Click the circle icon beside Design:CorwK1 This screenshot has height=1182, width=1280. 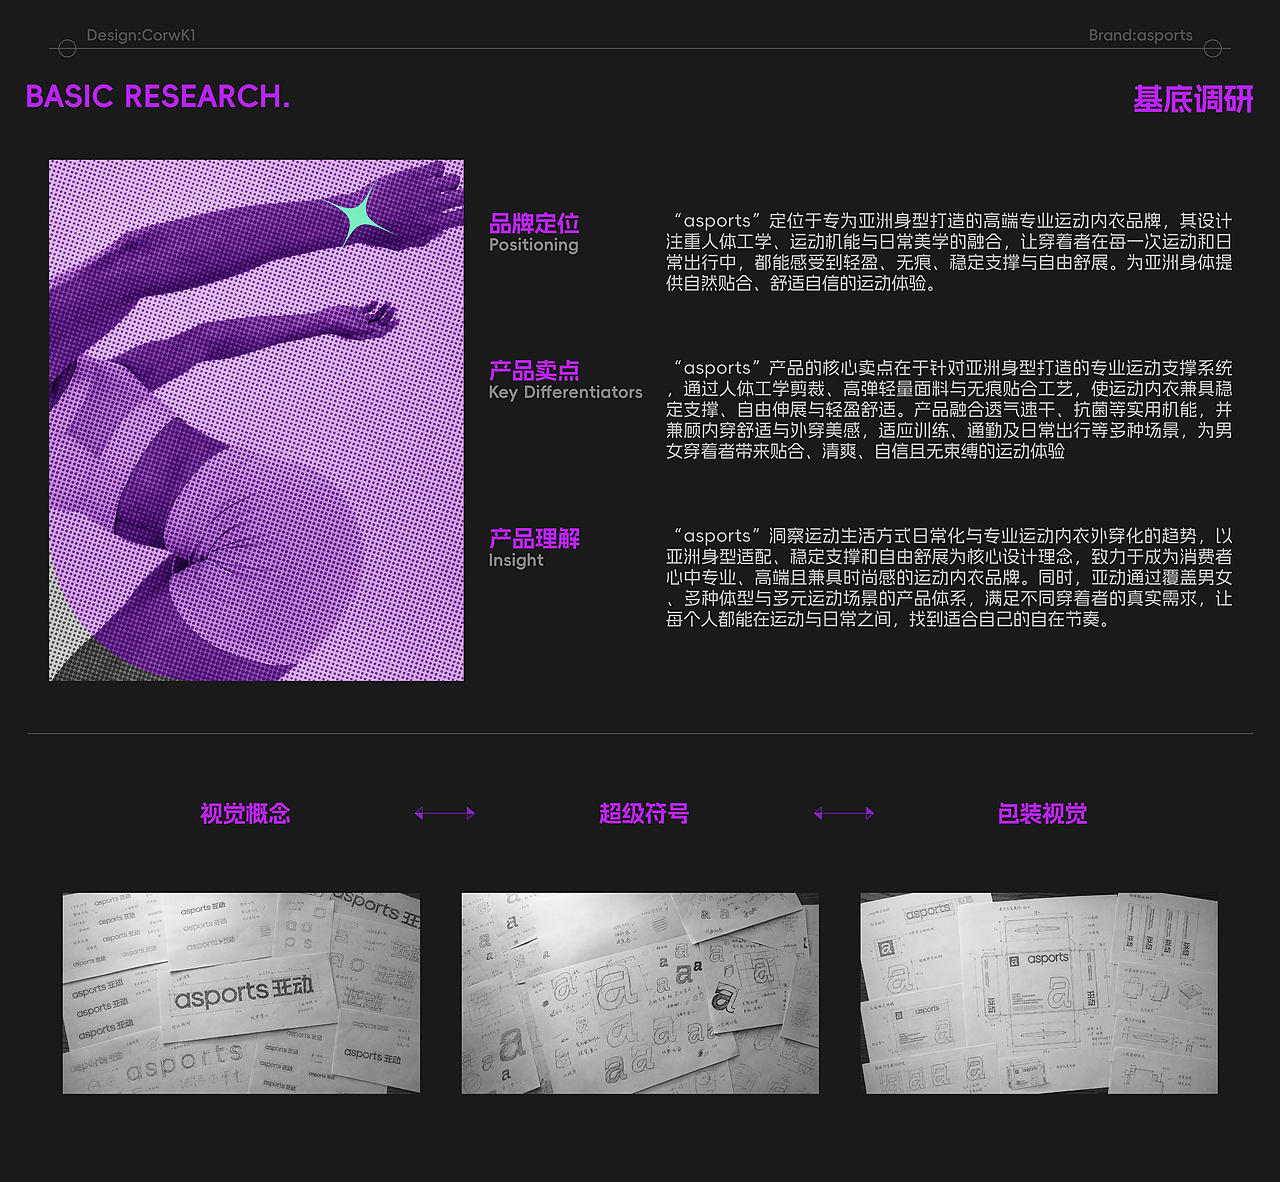point(67,48)
